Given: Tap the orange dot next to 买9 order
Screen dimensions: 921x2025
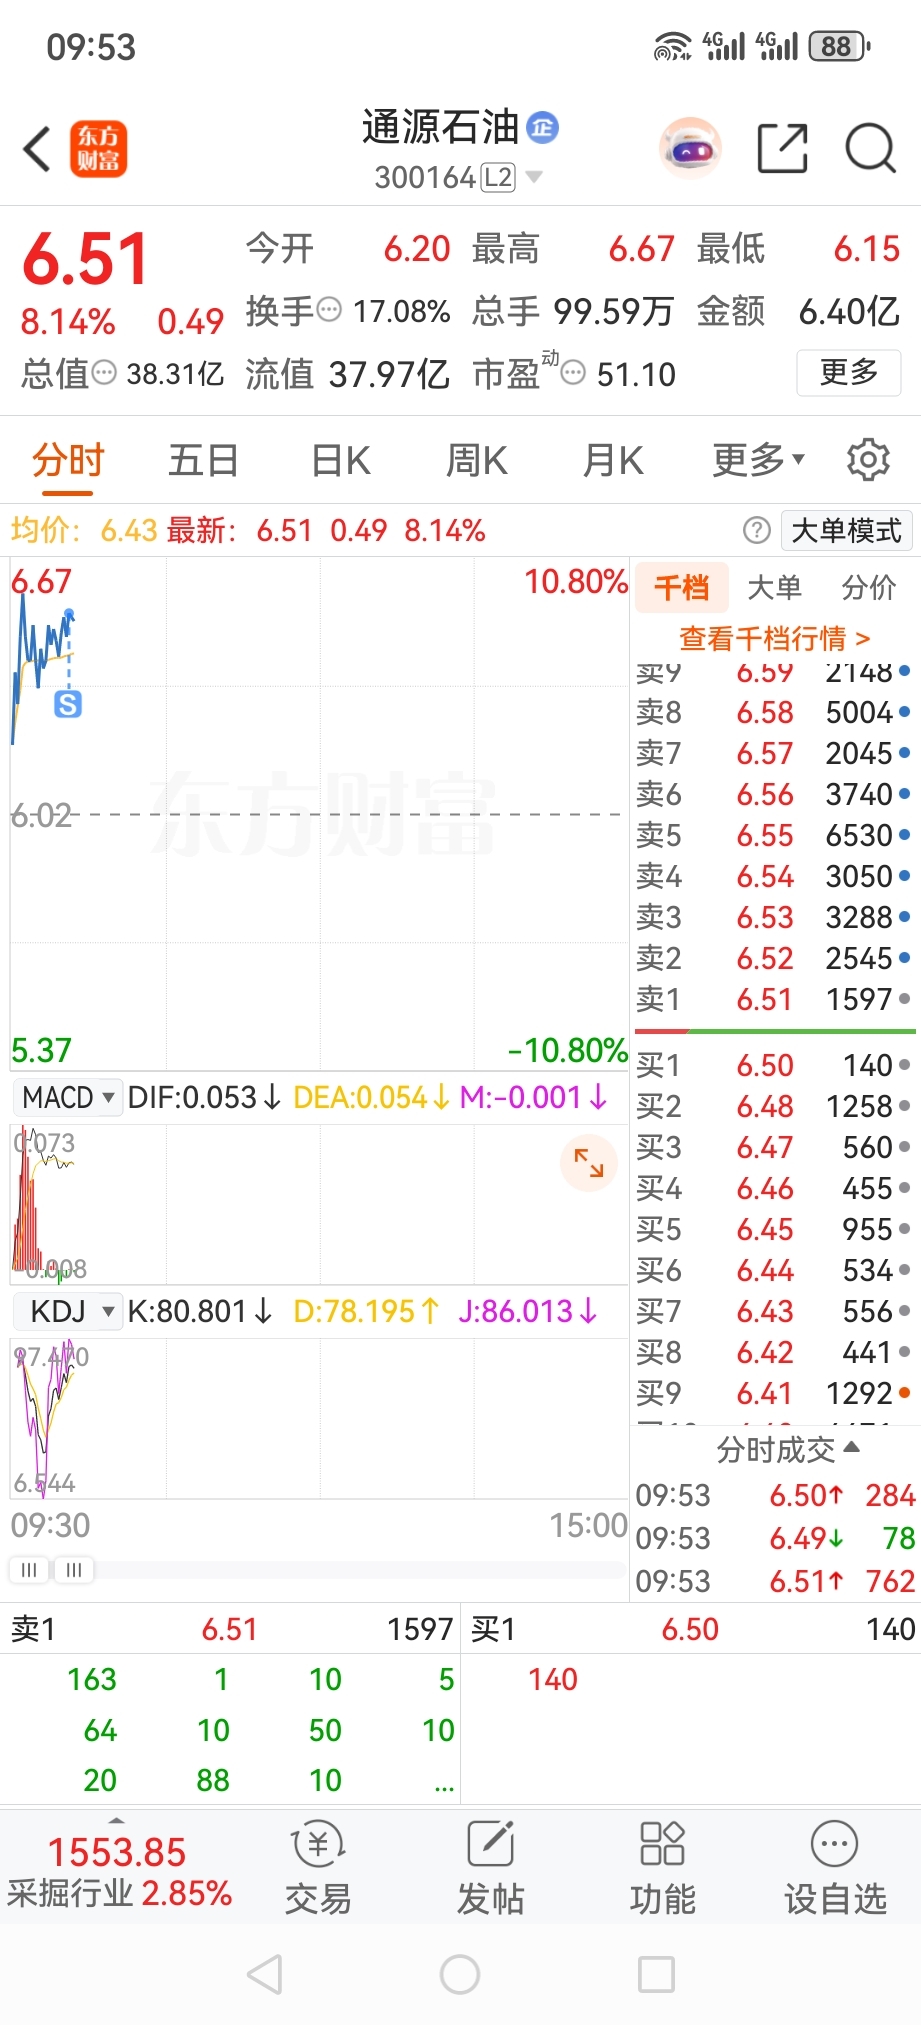Looking at the screenshot, I should 904,1392.
